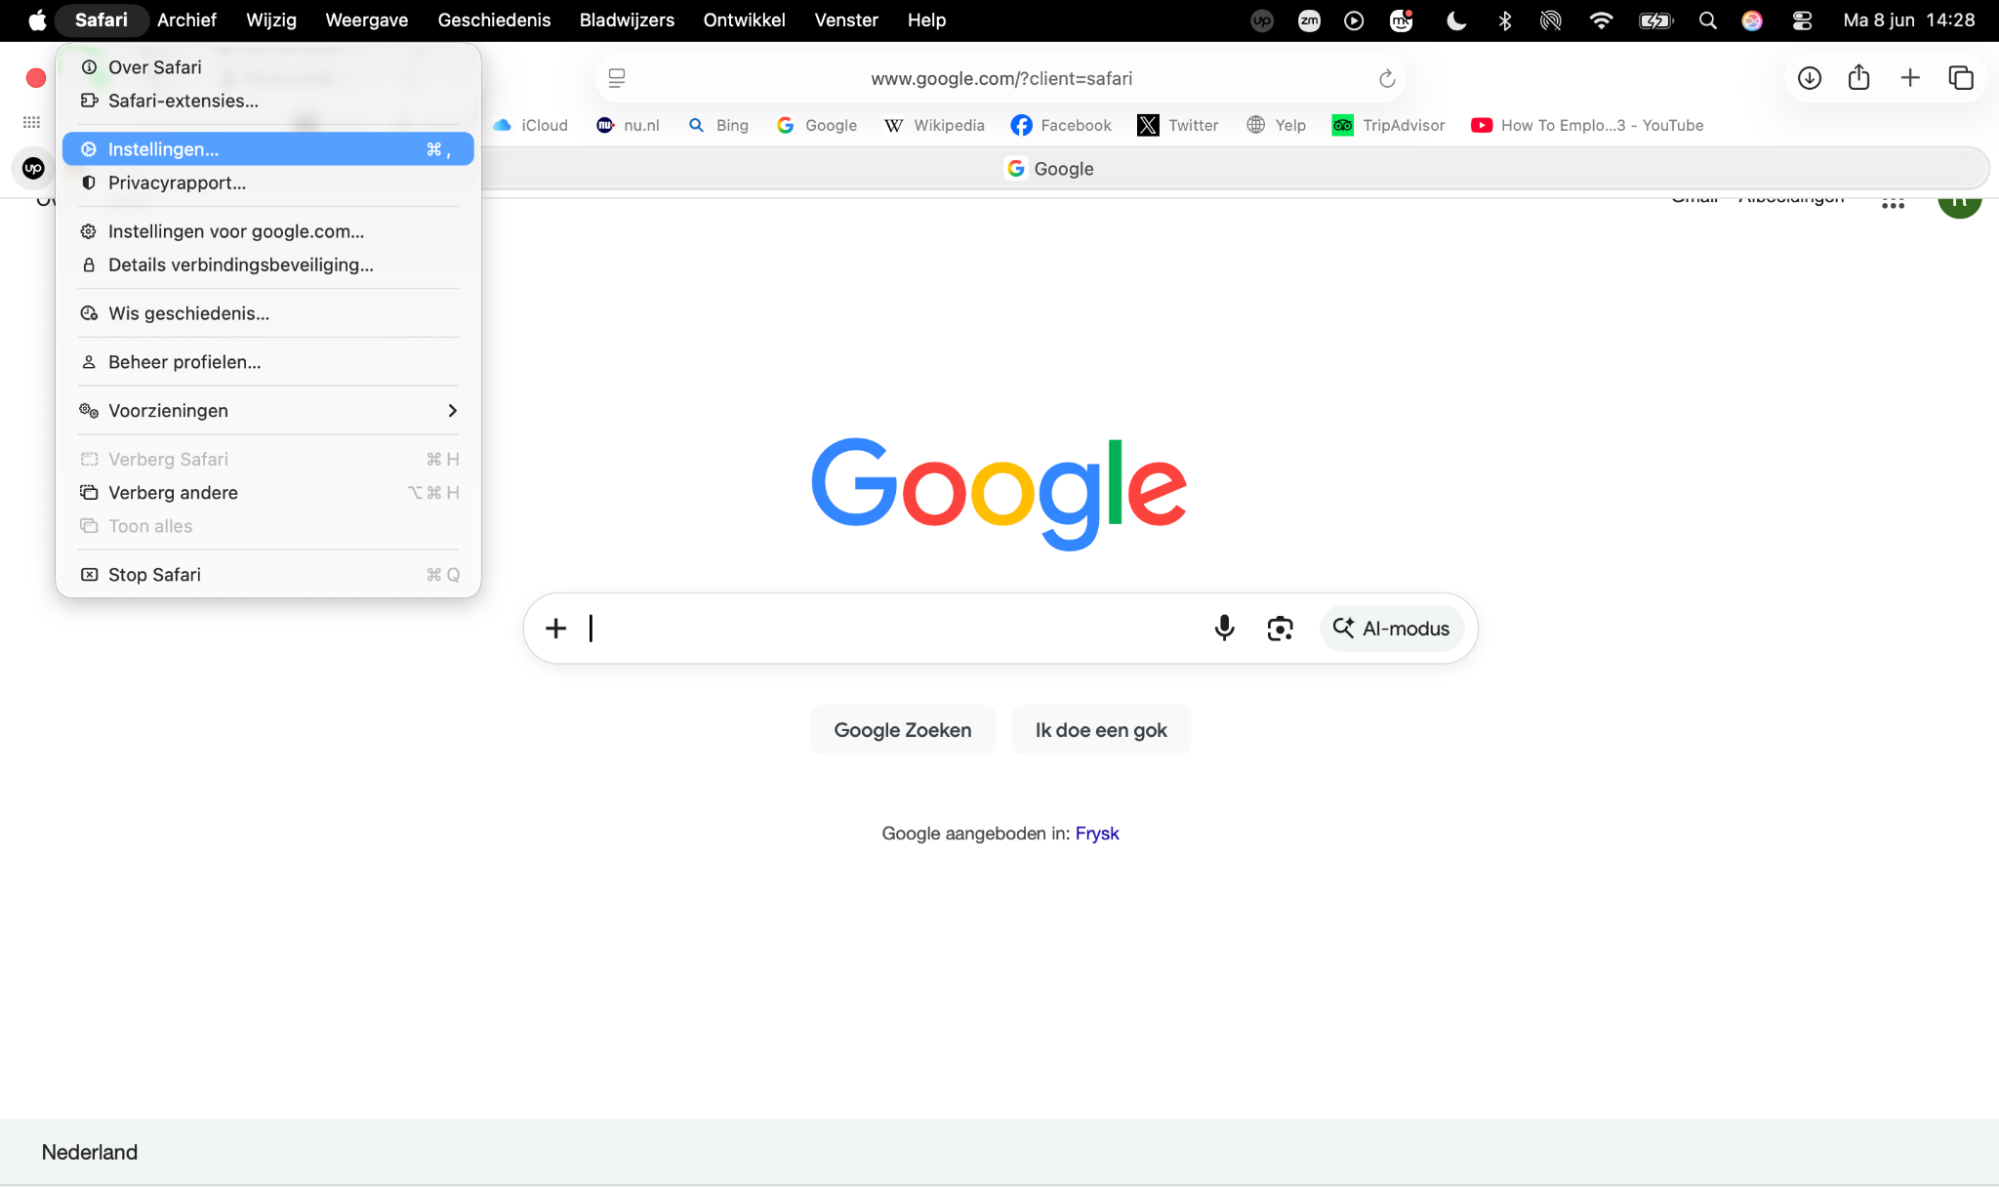Open the Ontwikkel menu
The image size is (1999, 1187).
point(744,20)
